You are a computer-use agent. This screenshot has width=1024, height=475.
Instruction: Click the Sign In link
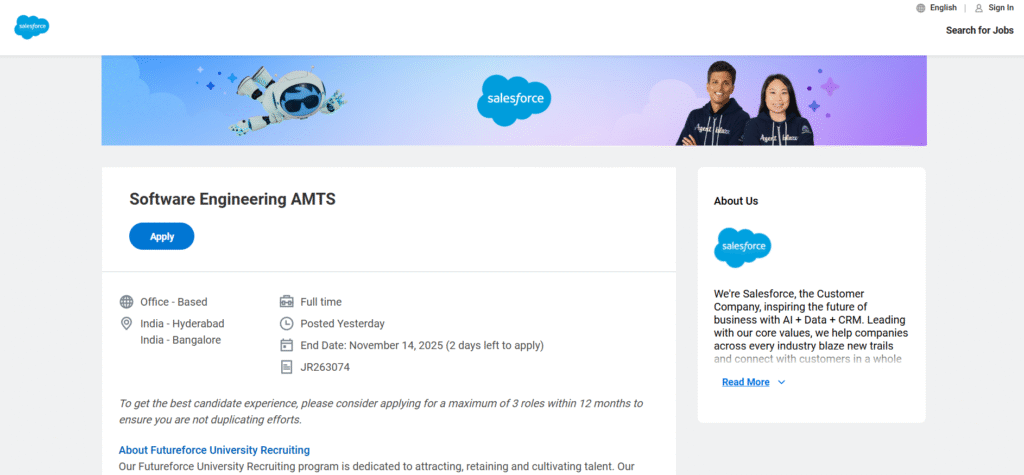coord(1000,8)
